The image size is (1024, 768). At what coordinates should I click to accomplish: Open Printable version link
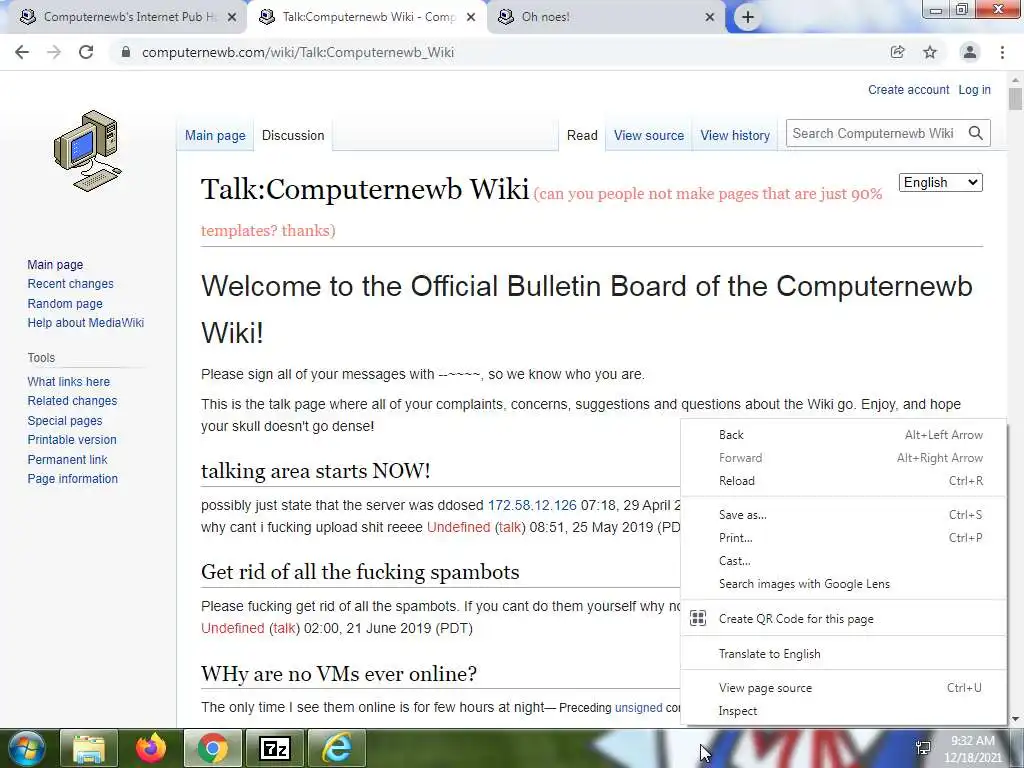(72, 440)
